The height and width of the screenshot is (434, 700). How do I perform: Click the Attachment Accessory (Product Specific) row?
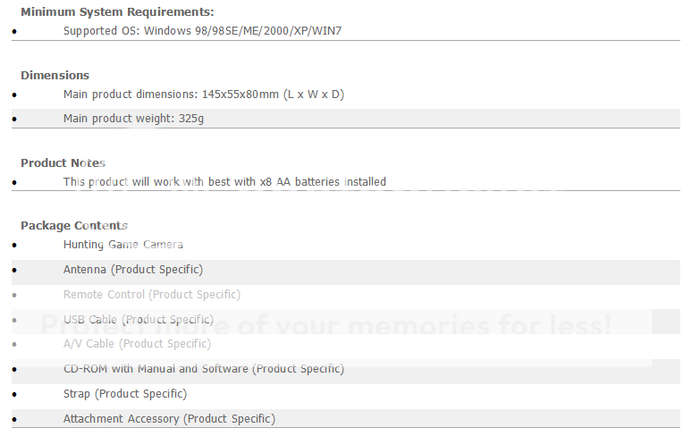tap(346, 418)
